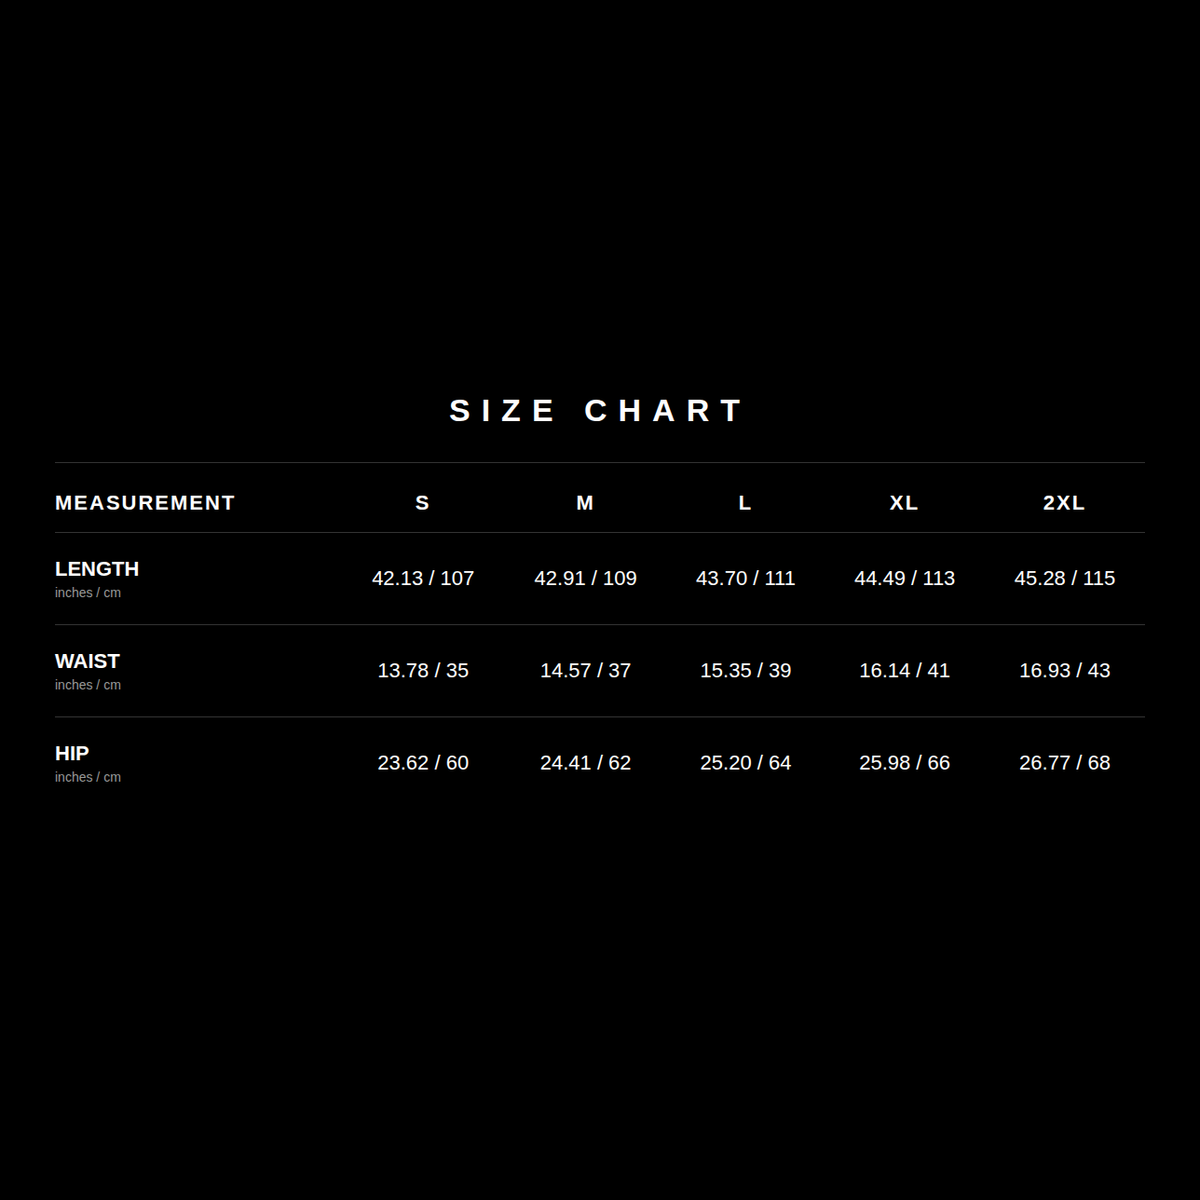Click the SIZE CHART title

(x=597, y=410)
